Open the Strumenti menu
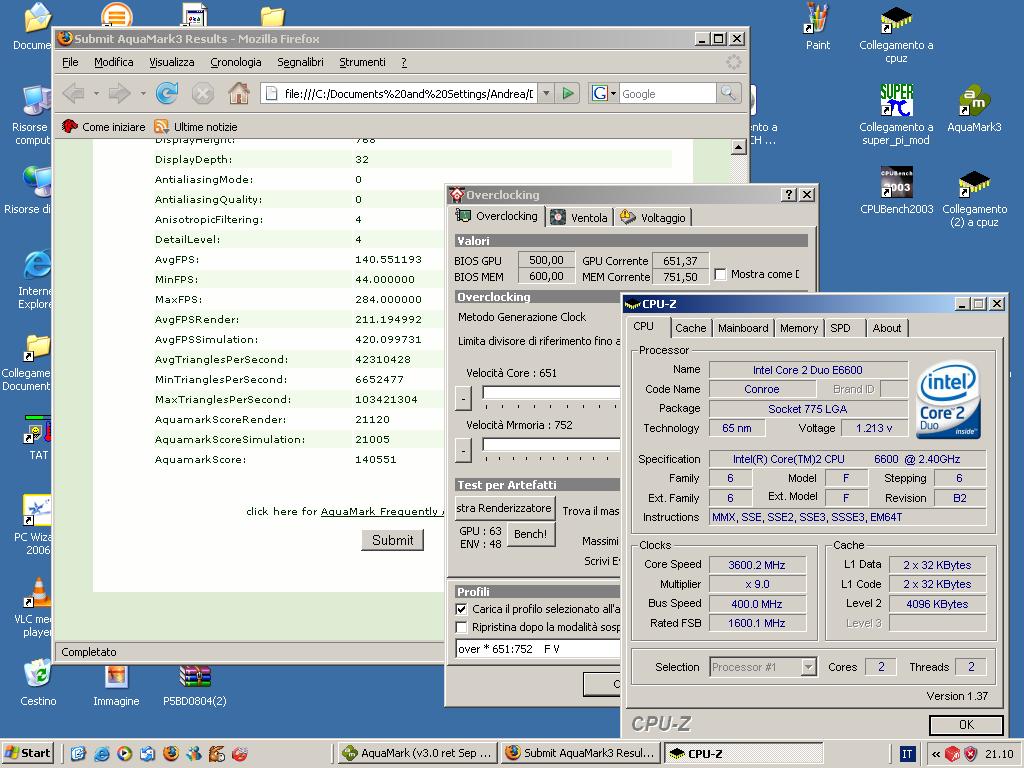The width and height of the screenshot is (1024, 768). pyautogui.click(x=362, y=62)
